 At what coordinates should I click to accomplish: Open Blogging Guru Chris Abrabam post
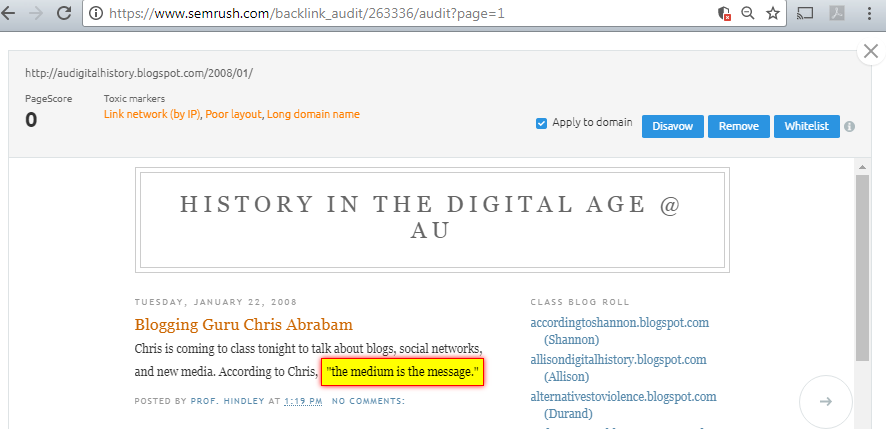(243, 325)
